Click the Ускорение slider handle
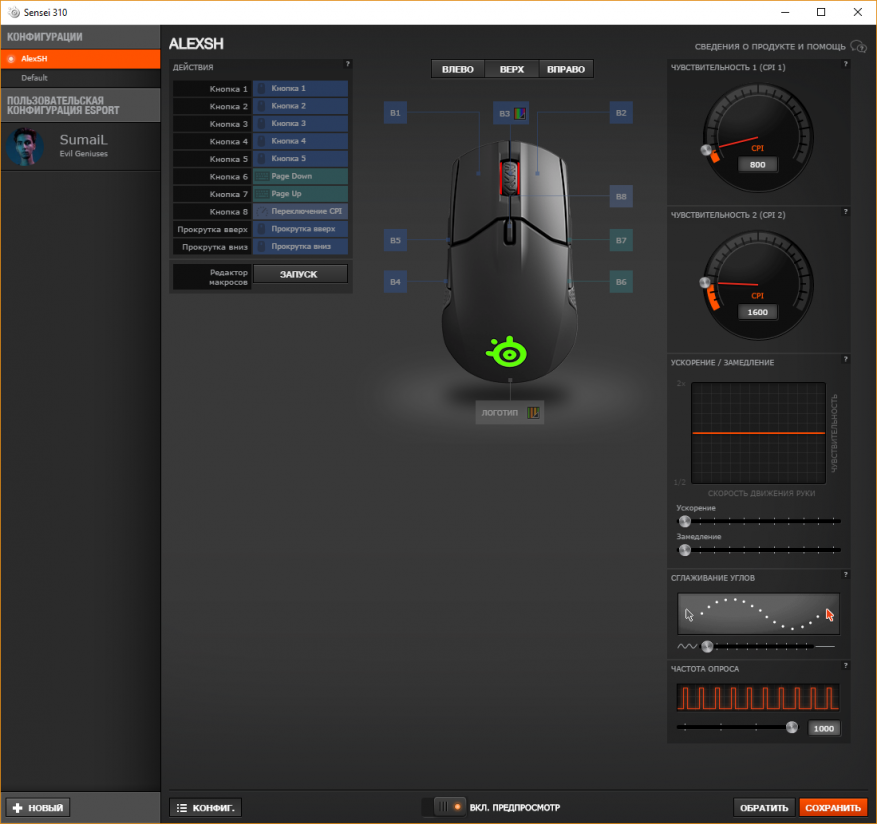This screenshot has width=877, height=824. click(x=685, y=521)
